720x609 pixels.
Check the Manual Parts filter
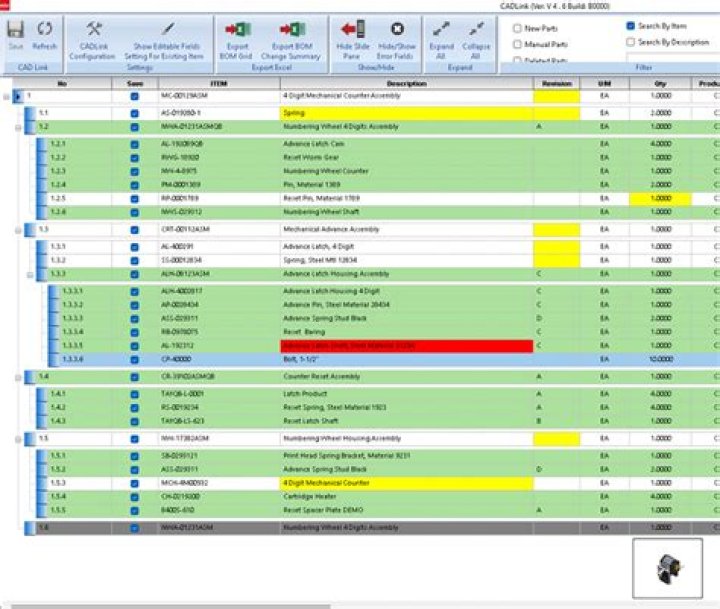coord(517,45)
